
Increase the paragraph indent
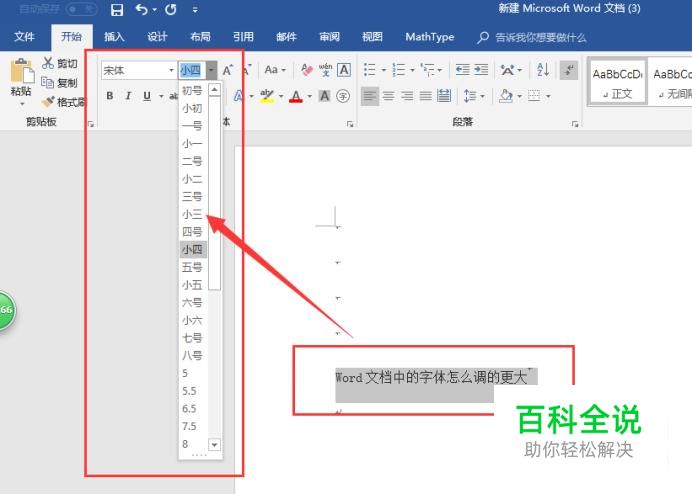(x=481, y=70)
